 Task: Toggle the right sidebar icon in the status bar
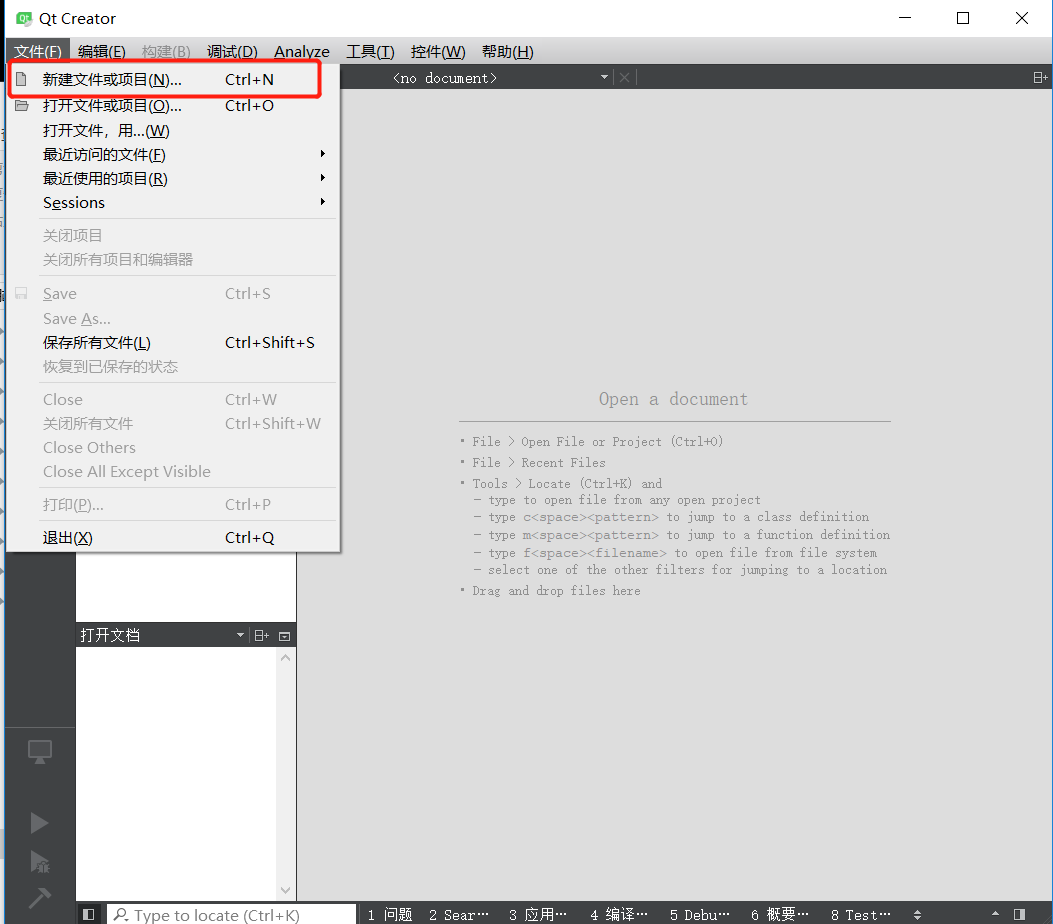point(1019,914)
